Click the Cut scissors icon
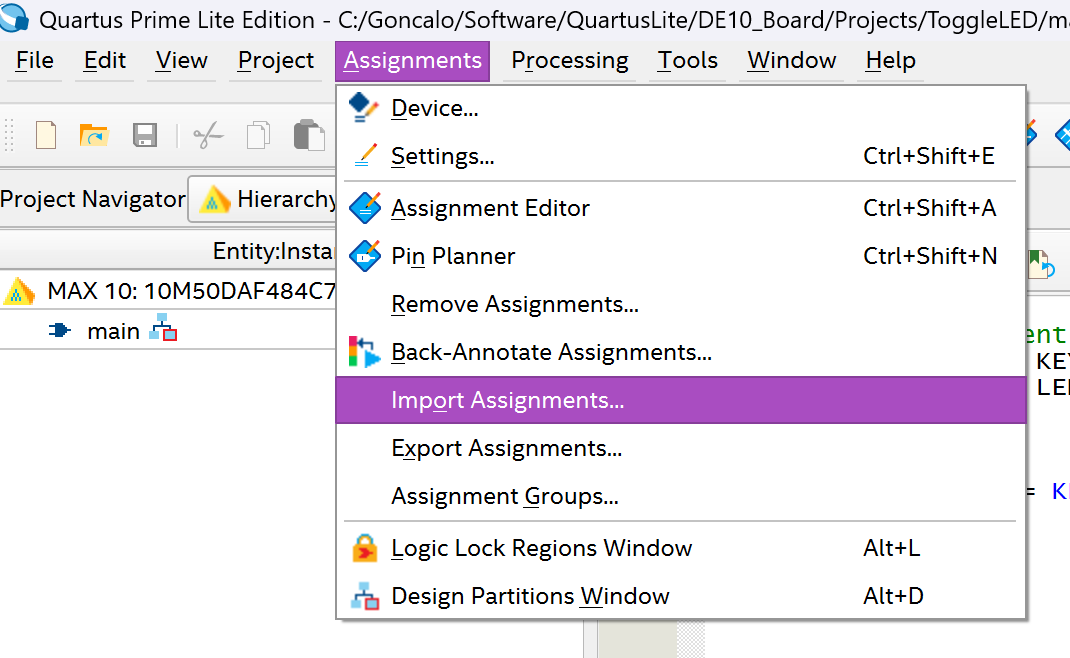This screenshot has height=658, width=1070. pyautogui.click(x=208, y=135)
